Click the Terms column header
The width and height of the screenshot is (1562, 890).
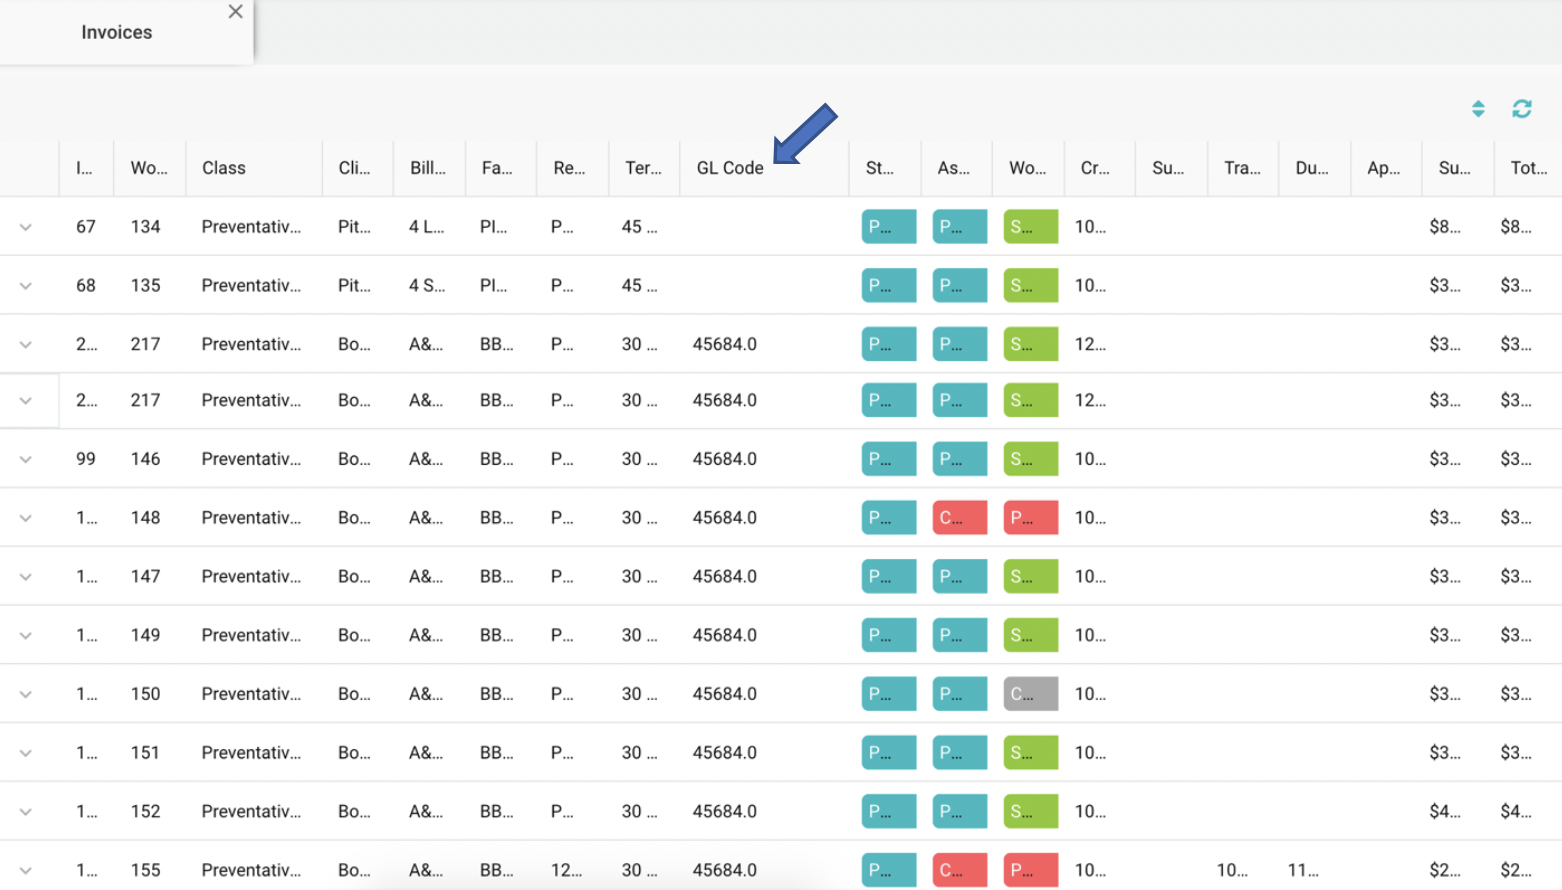(x=643, y=167)
